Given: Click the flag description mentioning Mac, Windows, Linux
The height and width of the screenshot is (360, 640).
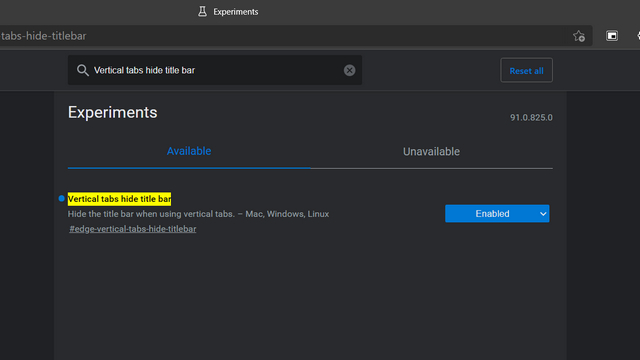Looking at the screenshot, I should (198, 214).
